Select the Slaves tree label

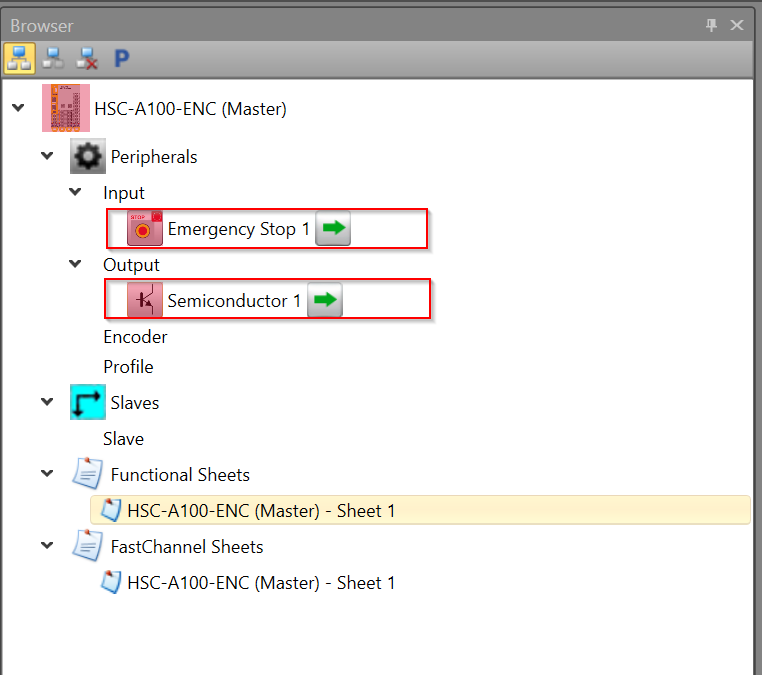coord(135,403)
